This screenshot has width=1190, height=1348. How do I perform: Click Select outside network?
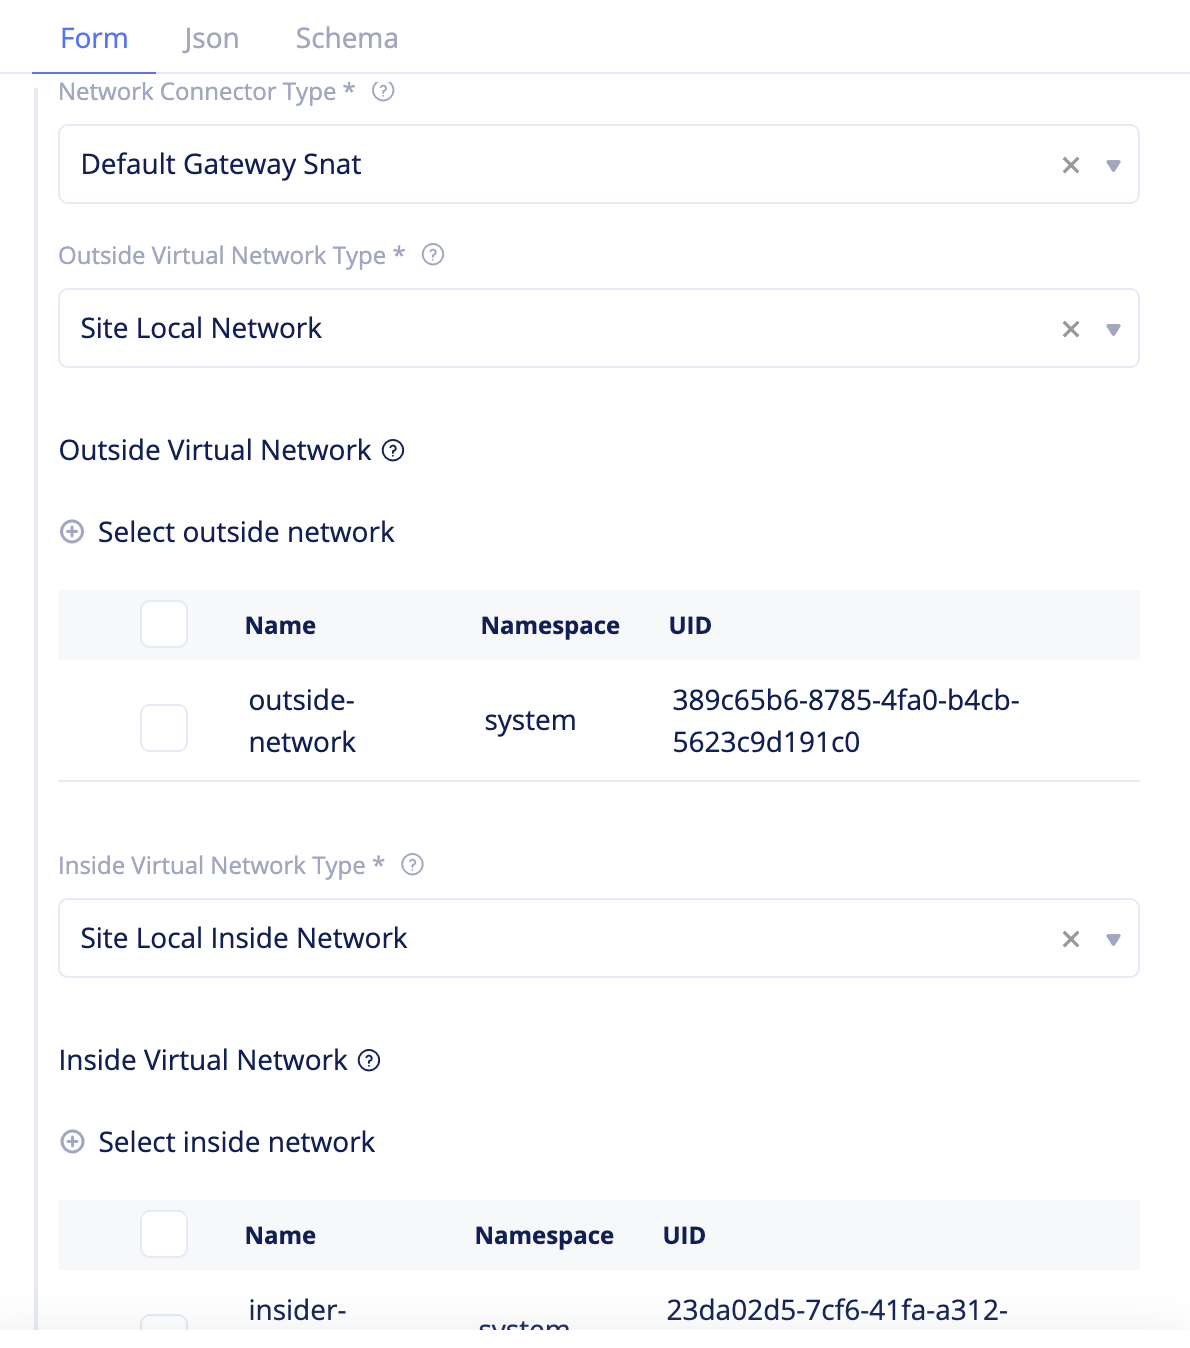[x=245, y=532]
